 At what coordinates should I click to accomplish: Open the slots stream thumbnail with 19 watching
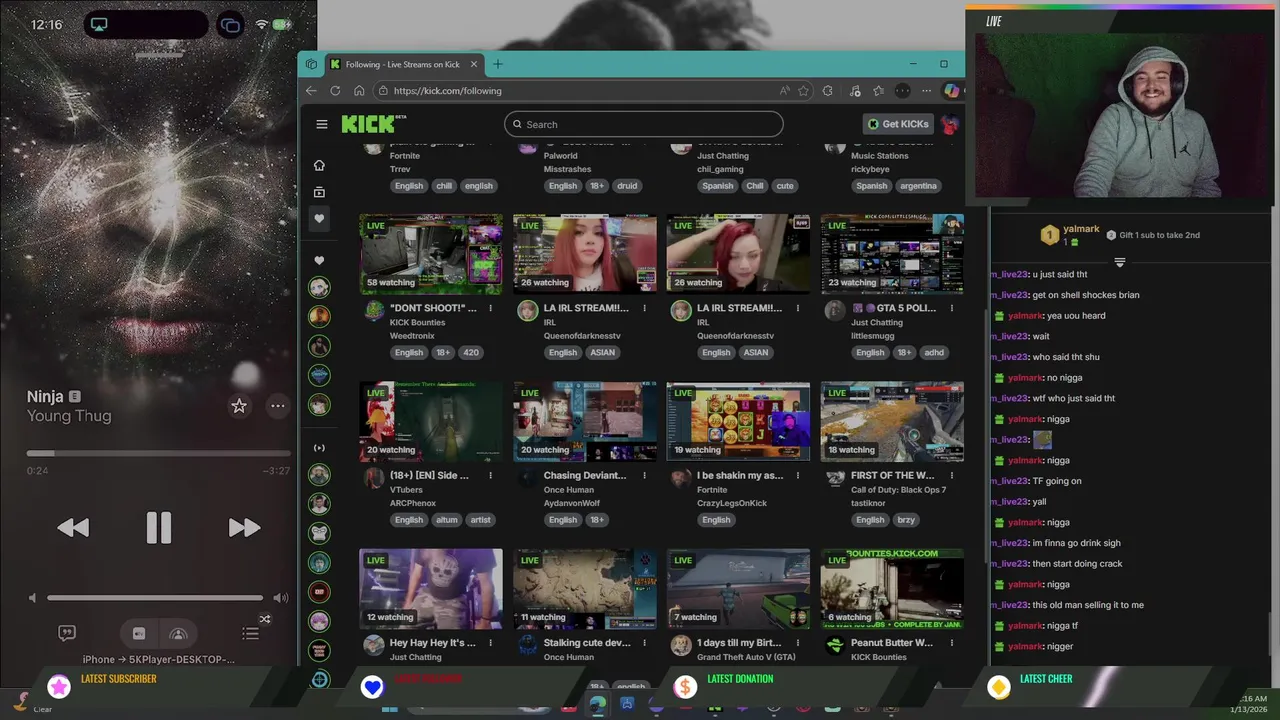[738, 421]
